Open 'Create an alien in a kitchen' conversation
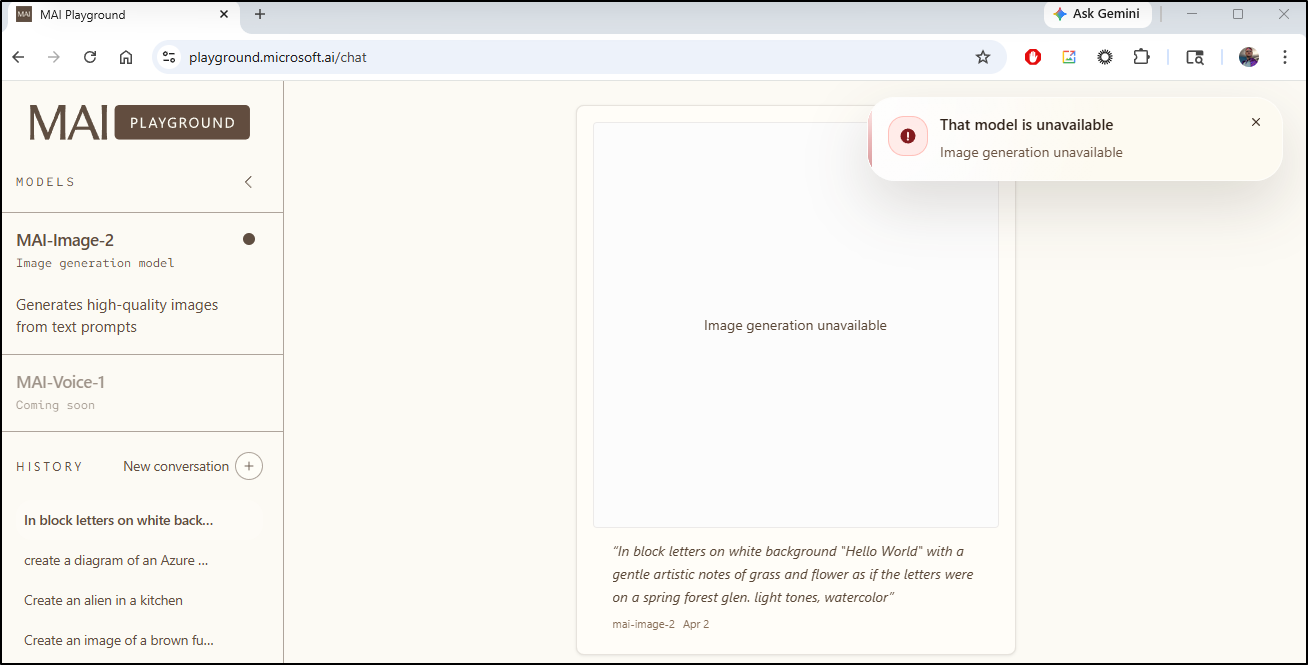The width and height of the screenshot is (1308, 665). point(104,600)
